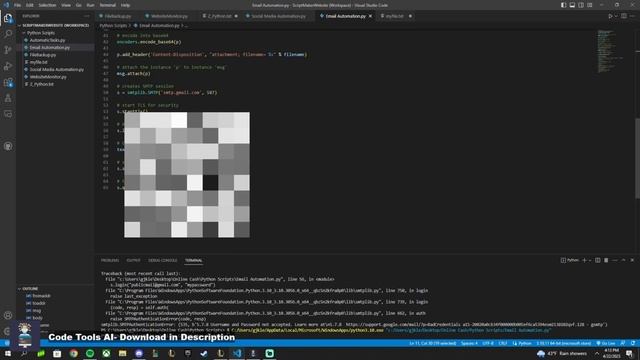Change file encoding UTF-8
Screen dimensions: 640x360
(x=488, y=344)
